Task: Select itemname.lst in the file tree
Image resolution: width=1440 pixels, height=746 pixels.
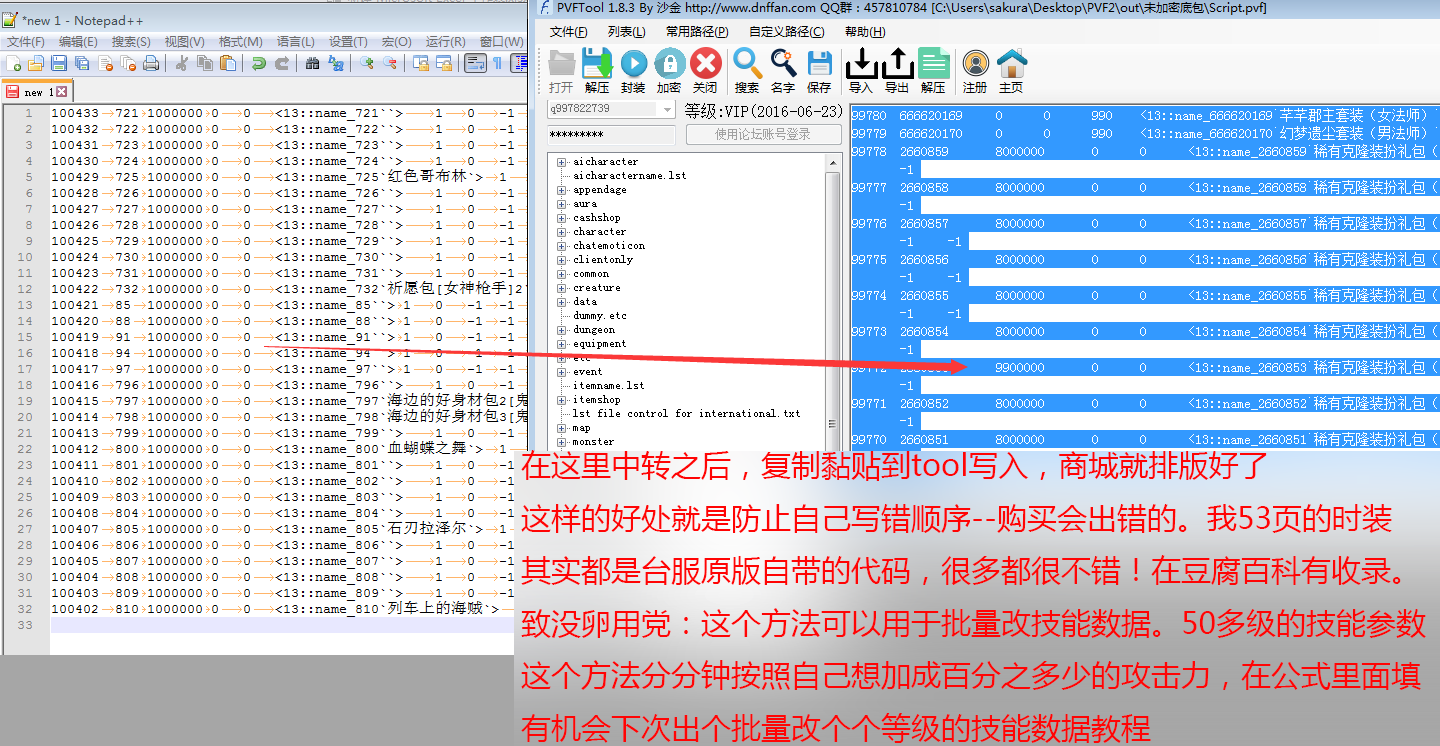Action: [x=608, y=386]
